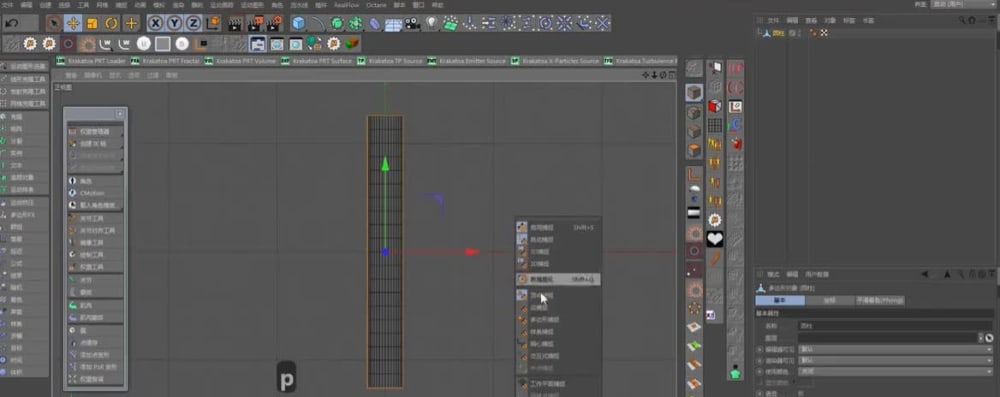Screen dimensions: 1000x397
Task: Open the Octane menu
Action: coord(376,4)
